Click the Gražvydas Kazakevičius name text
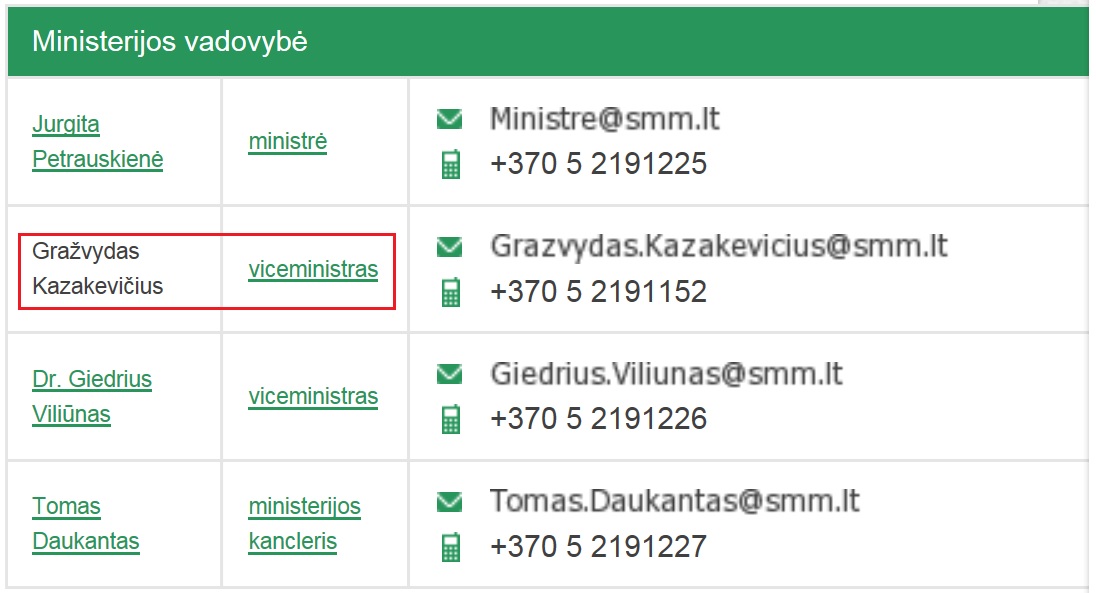 pos(97,269)
